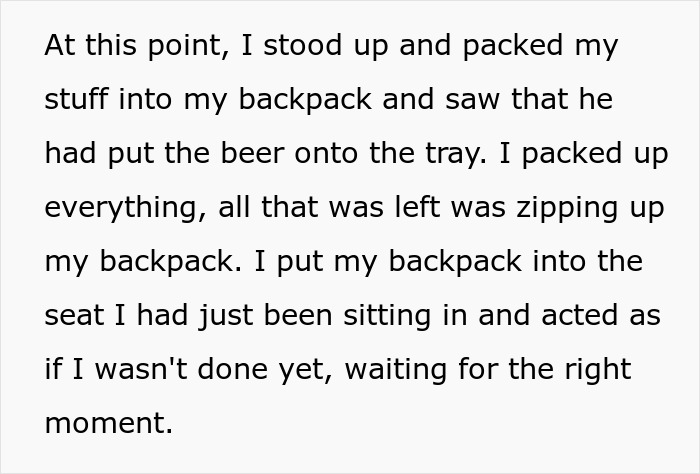Click the word "seat" in the paragraph

[72, 316]
